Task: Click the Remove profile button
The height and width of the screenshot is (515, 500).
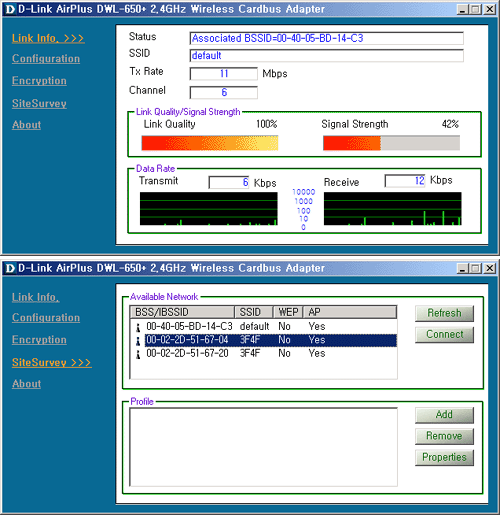Action: pyautogui.click(x=444, y=436)
